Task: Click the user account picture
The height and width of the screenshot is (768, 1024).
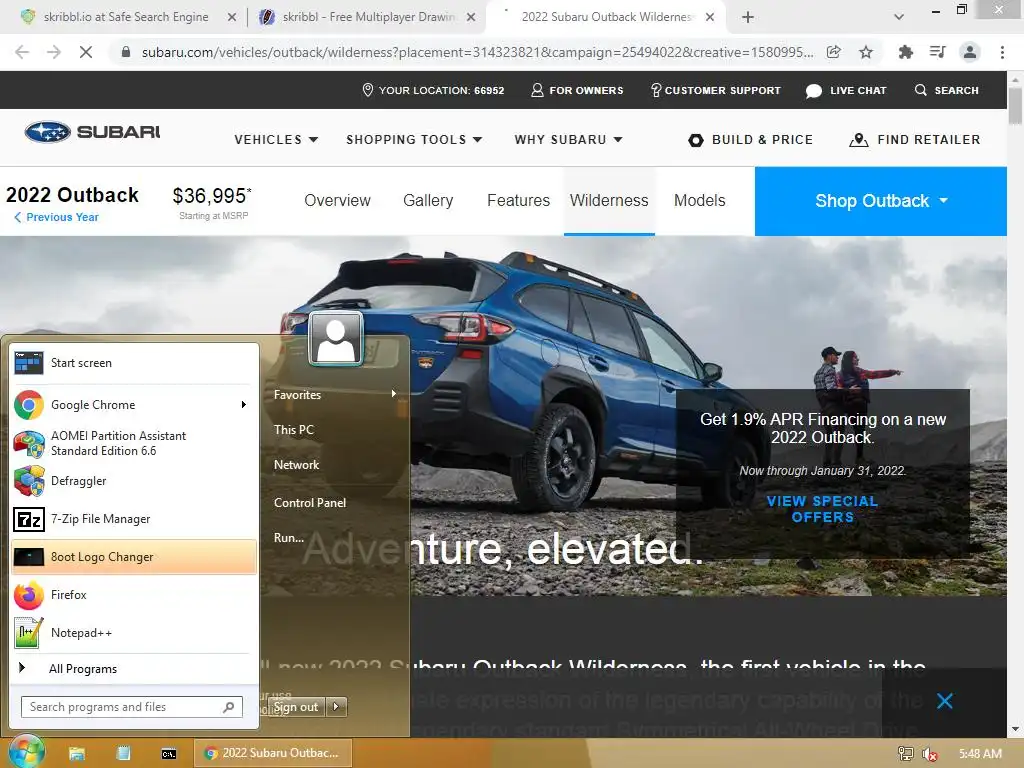Action: [336, 338]
